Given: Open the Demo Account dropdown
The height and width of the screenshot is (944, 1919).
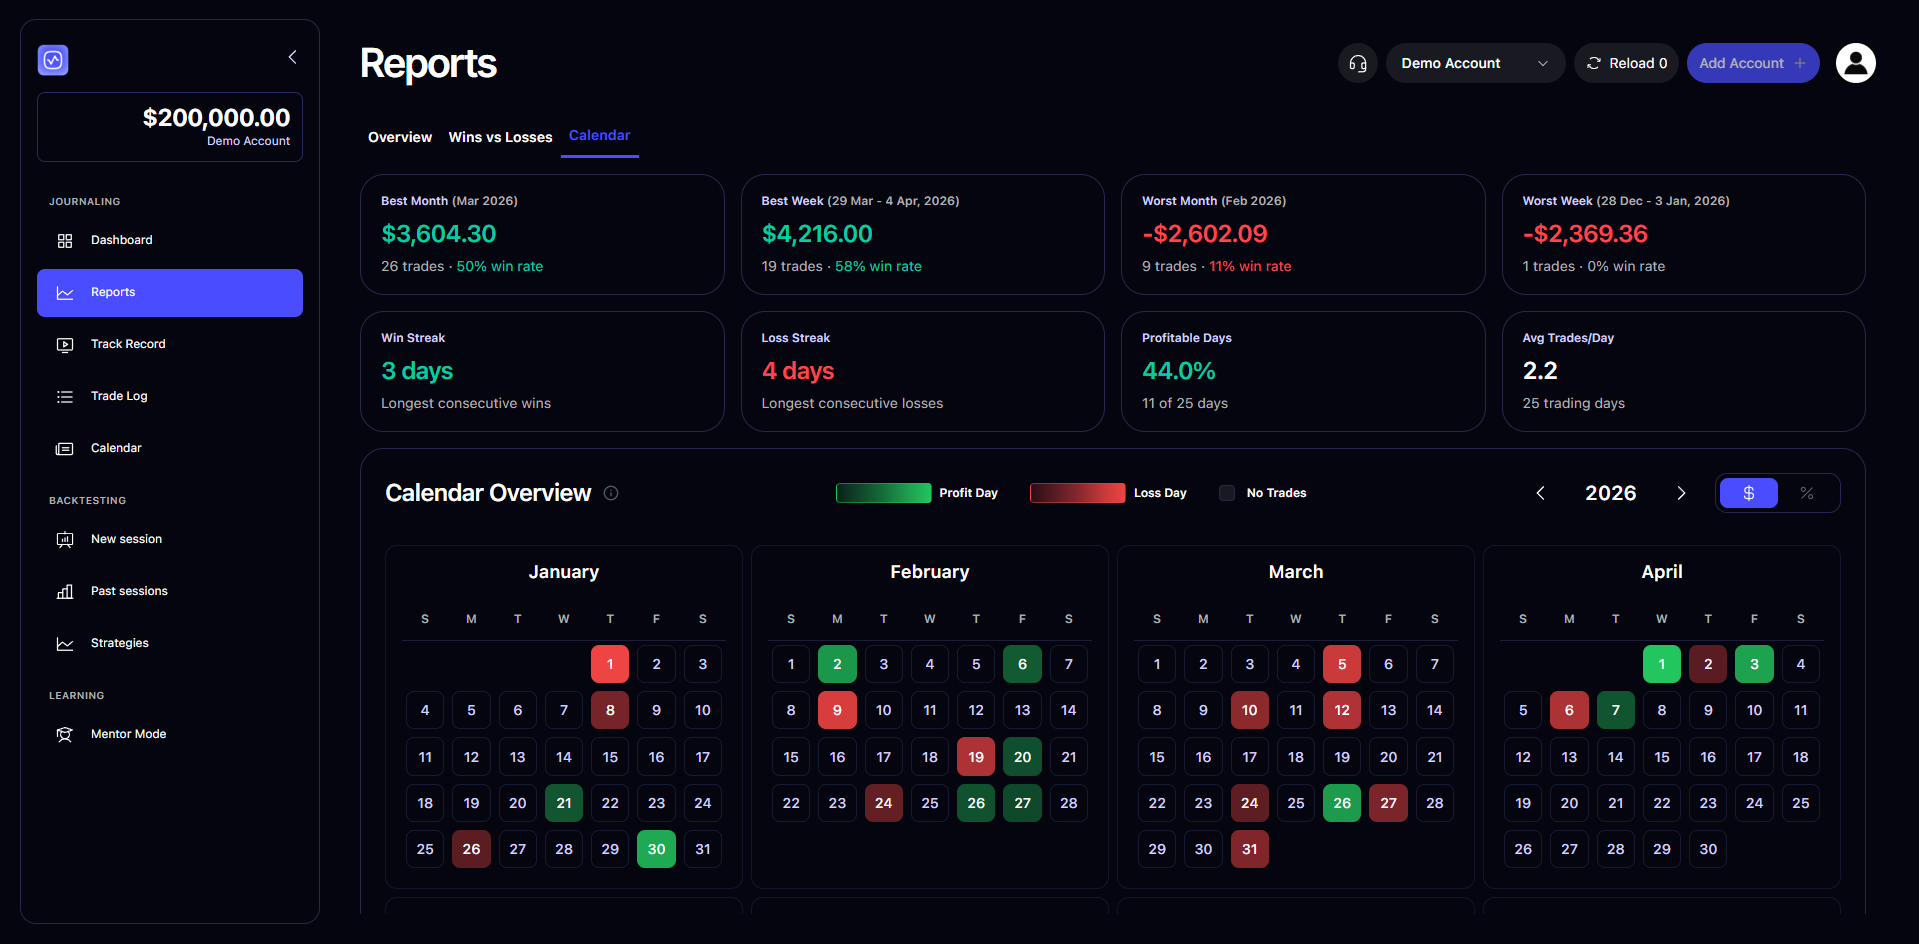Looking at the screenshot, I should [1475, 62].
